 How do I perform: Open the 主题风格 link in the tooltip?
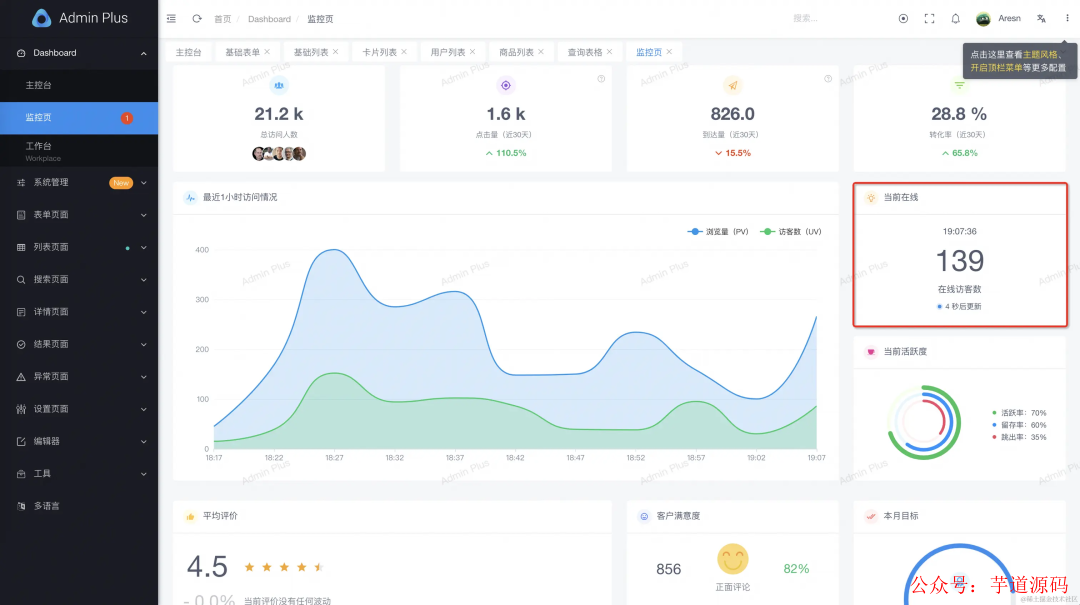pyautogui.click(x=1039, y=54)
